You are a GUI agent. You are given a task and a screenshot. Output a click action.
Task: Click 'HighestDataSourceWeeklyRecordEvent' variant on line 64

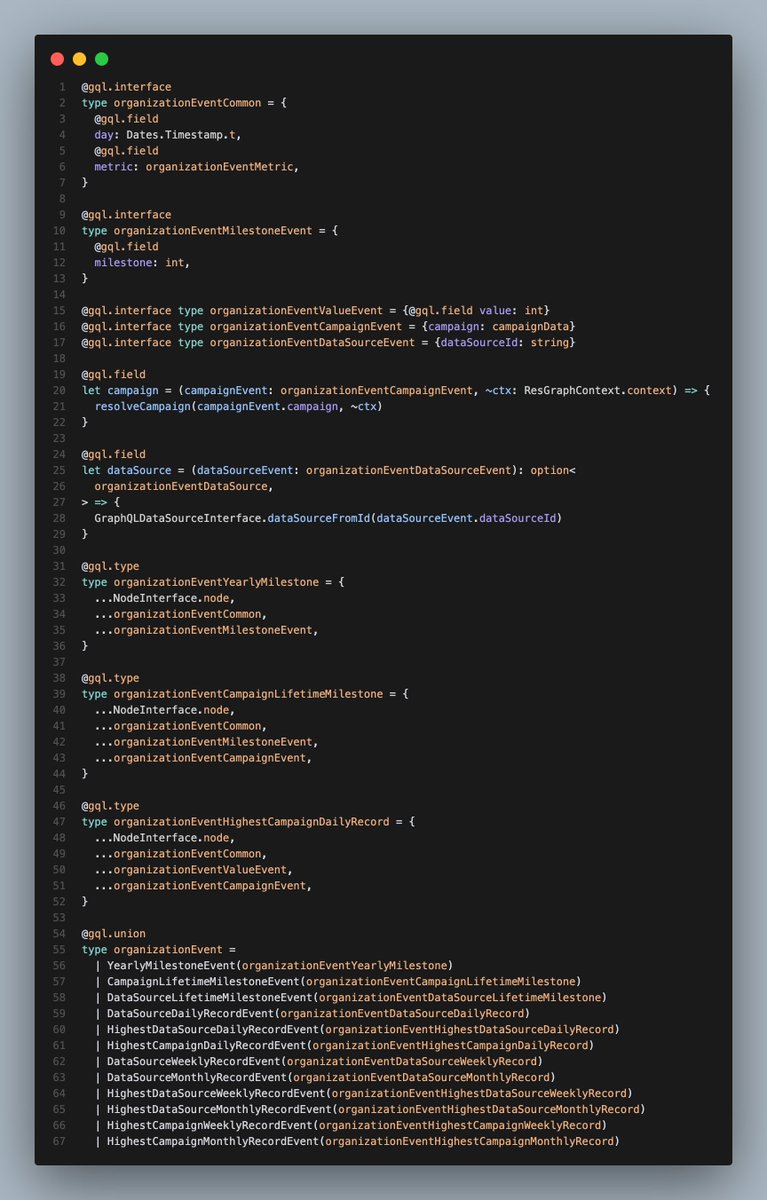pos(214,1095)
